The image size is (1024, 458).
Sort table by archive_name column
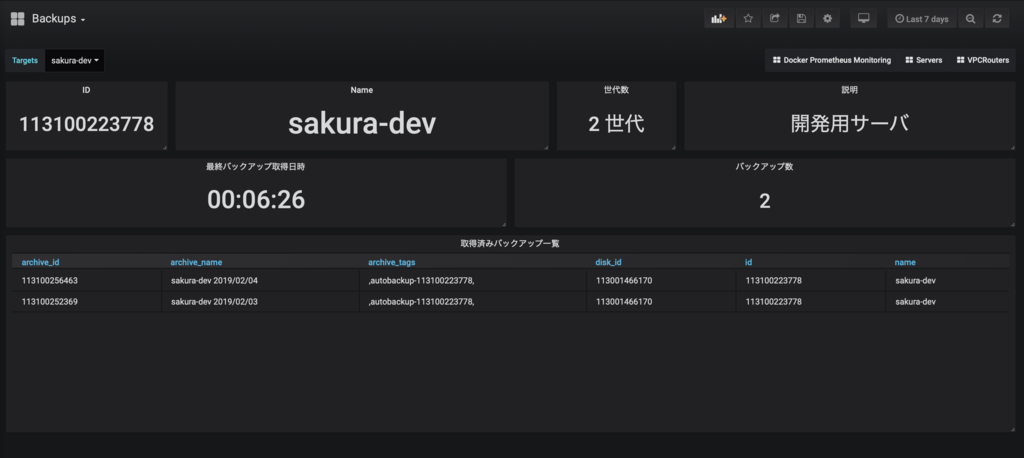(x=197, y=262)
